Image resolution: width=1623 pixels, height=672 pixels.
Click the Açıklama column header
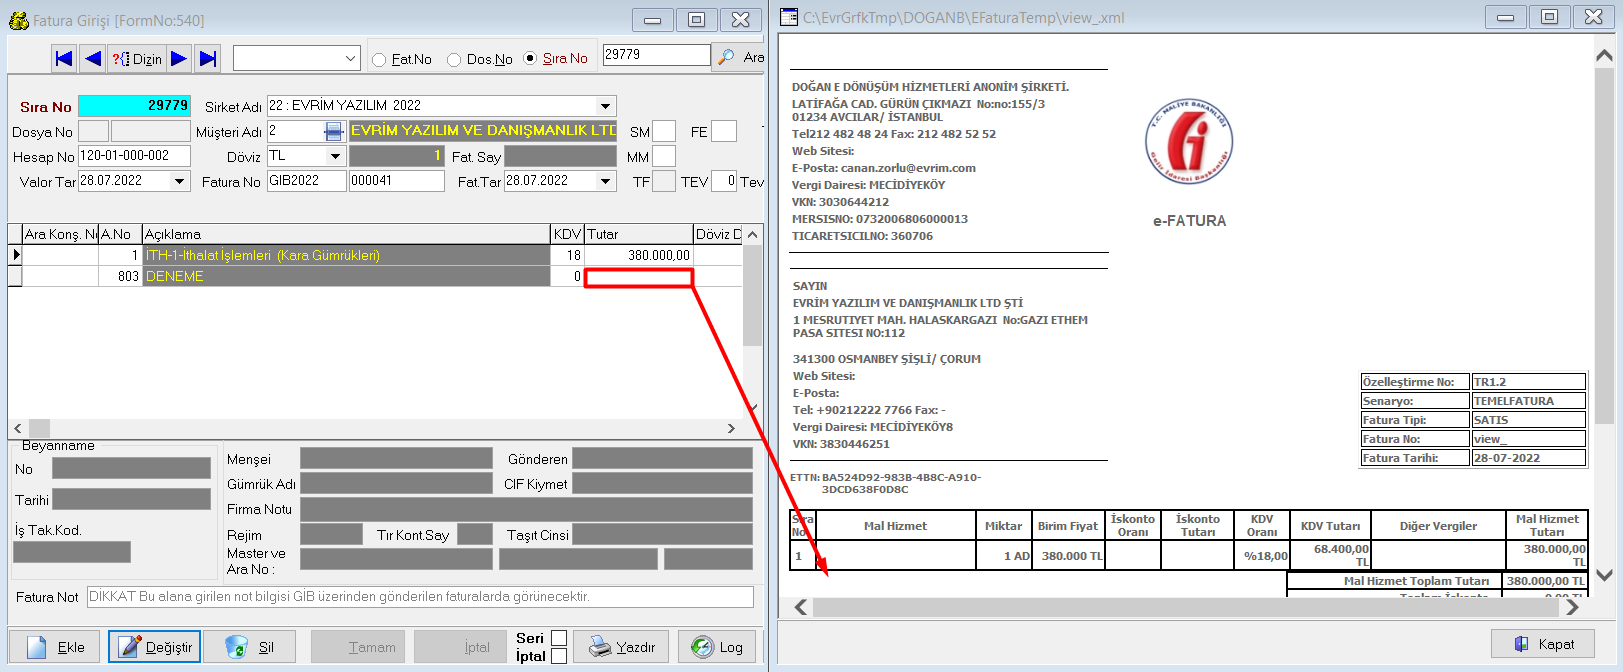(347, 234)
